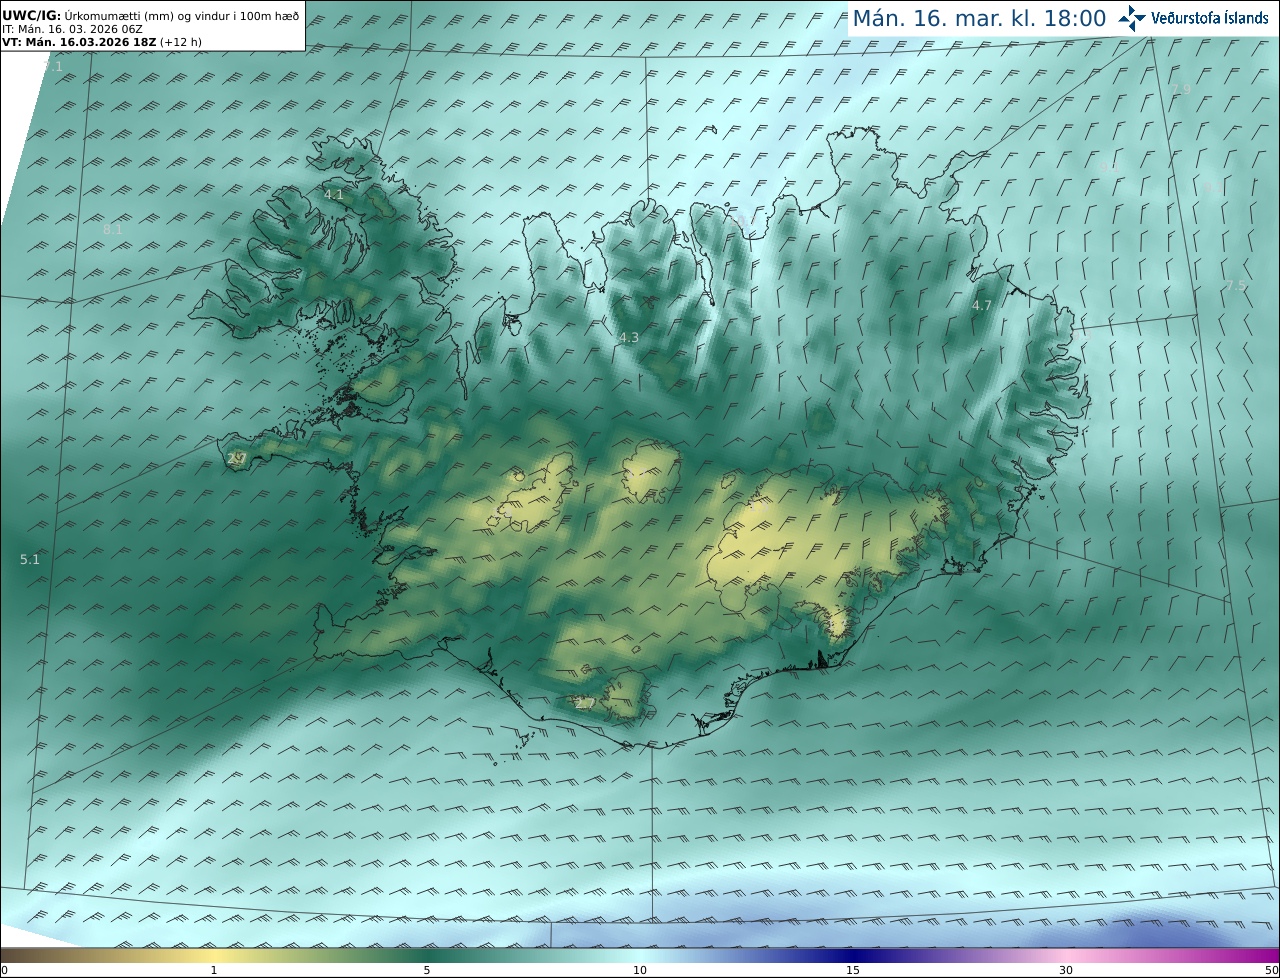Click the 5 tick on the color scale

click(x=427, y=970)
